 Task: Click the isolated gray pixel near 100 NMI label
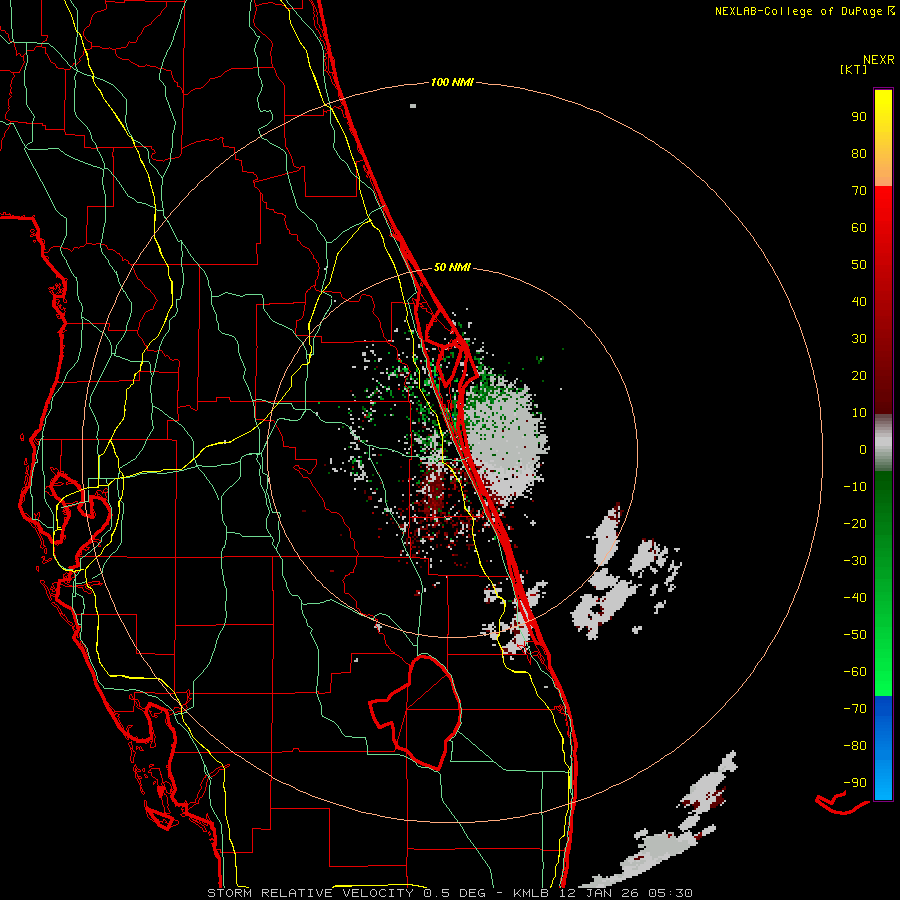tap(413, 106)
